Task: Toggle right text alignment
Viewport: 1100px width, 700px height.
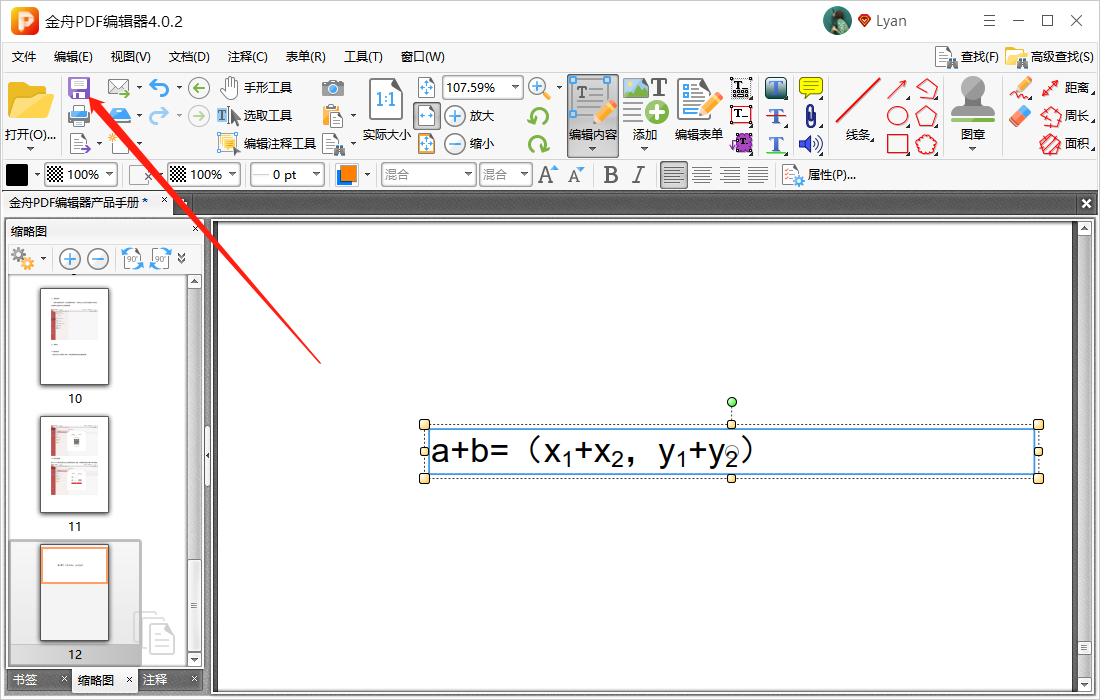Action: pyautogui.click(x=730, y=175)
